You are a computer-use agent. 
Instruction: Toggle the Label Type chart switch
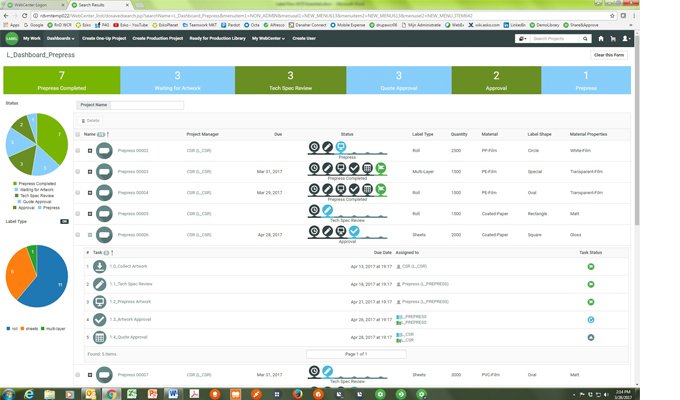64,222
